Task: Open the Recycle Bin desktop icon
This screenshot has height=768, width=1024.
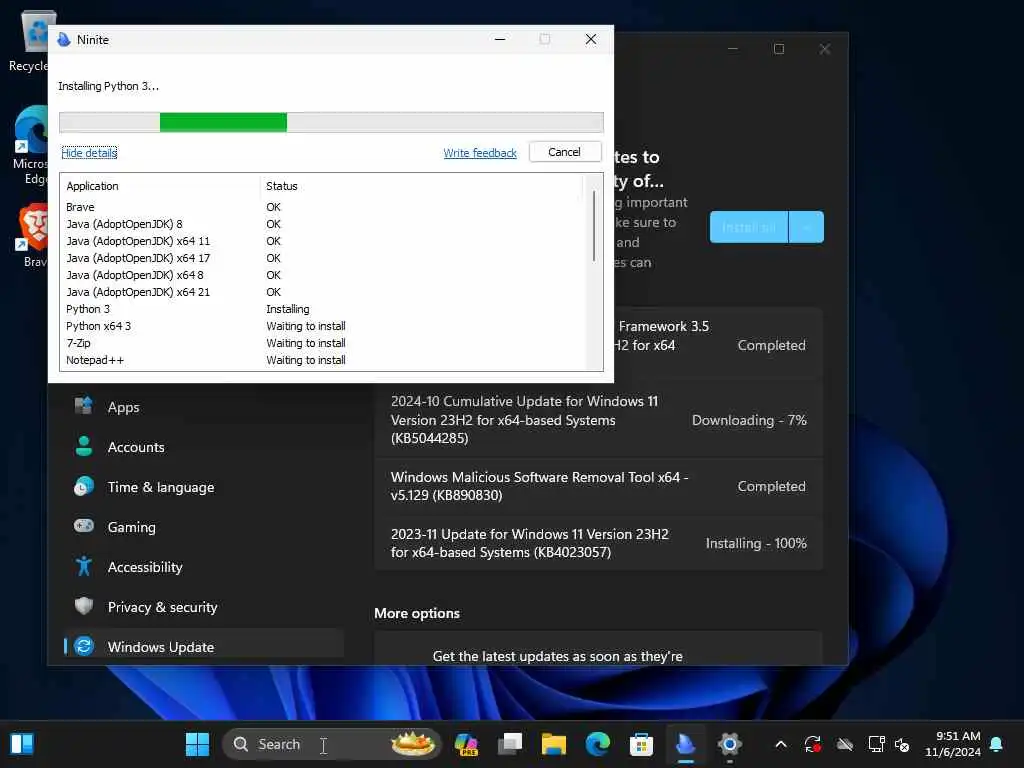Action: tap(30, 40)
